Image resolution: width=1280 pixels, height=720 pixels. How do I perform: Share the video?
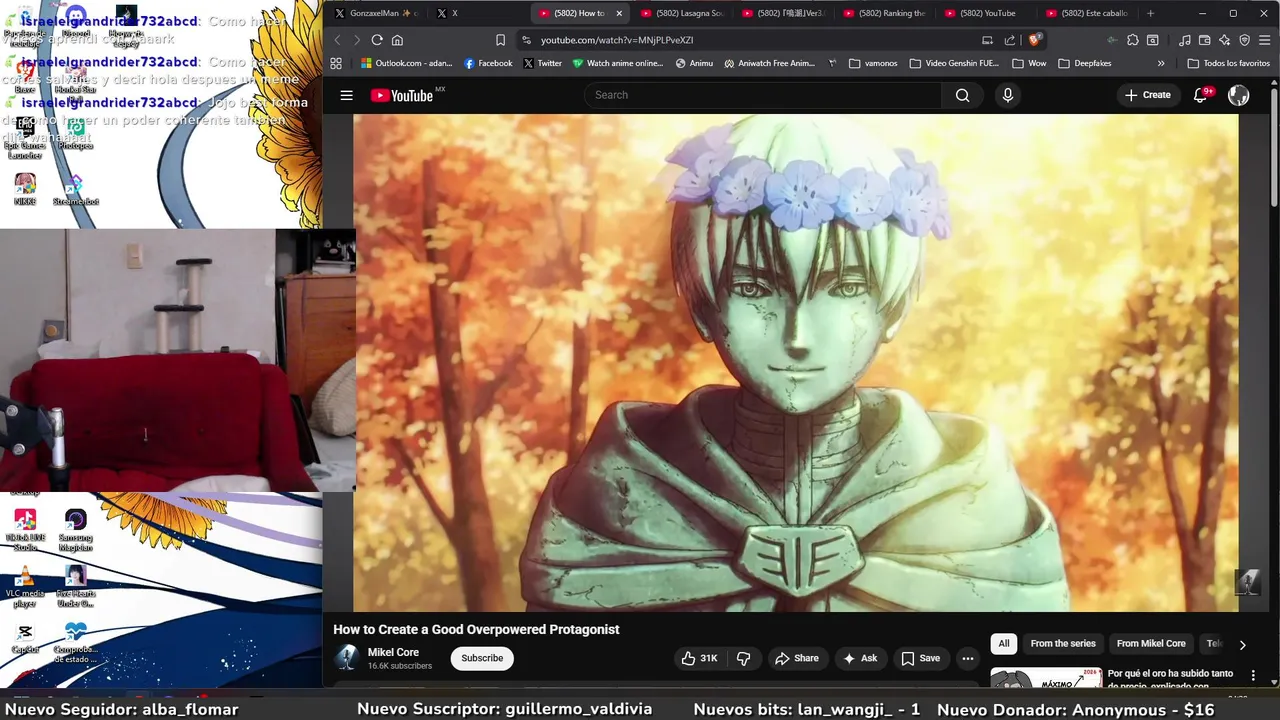pos(797,658)
